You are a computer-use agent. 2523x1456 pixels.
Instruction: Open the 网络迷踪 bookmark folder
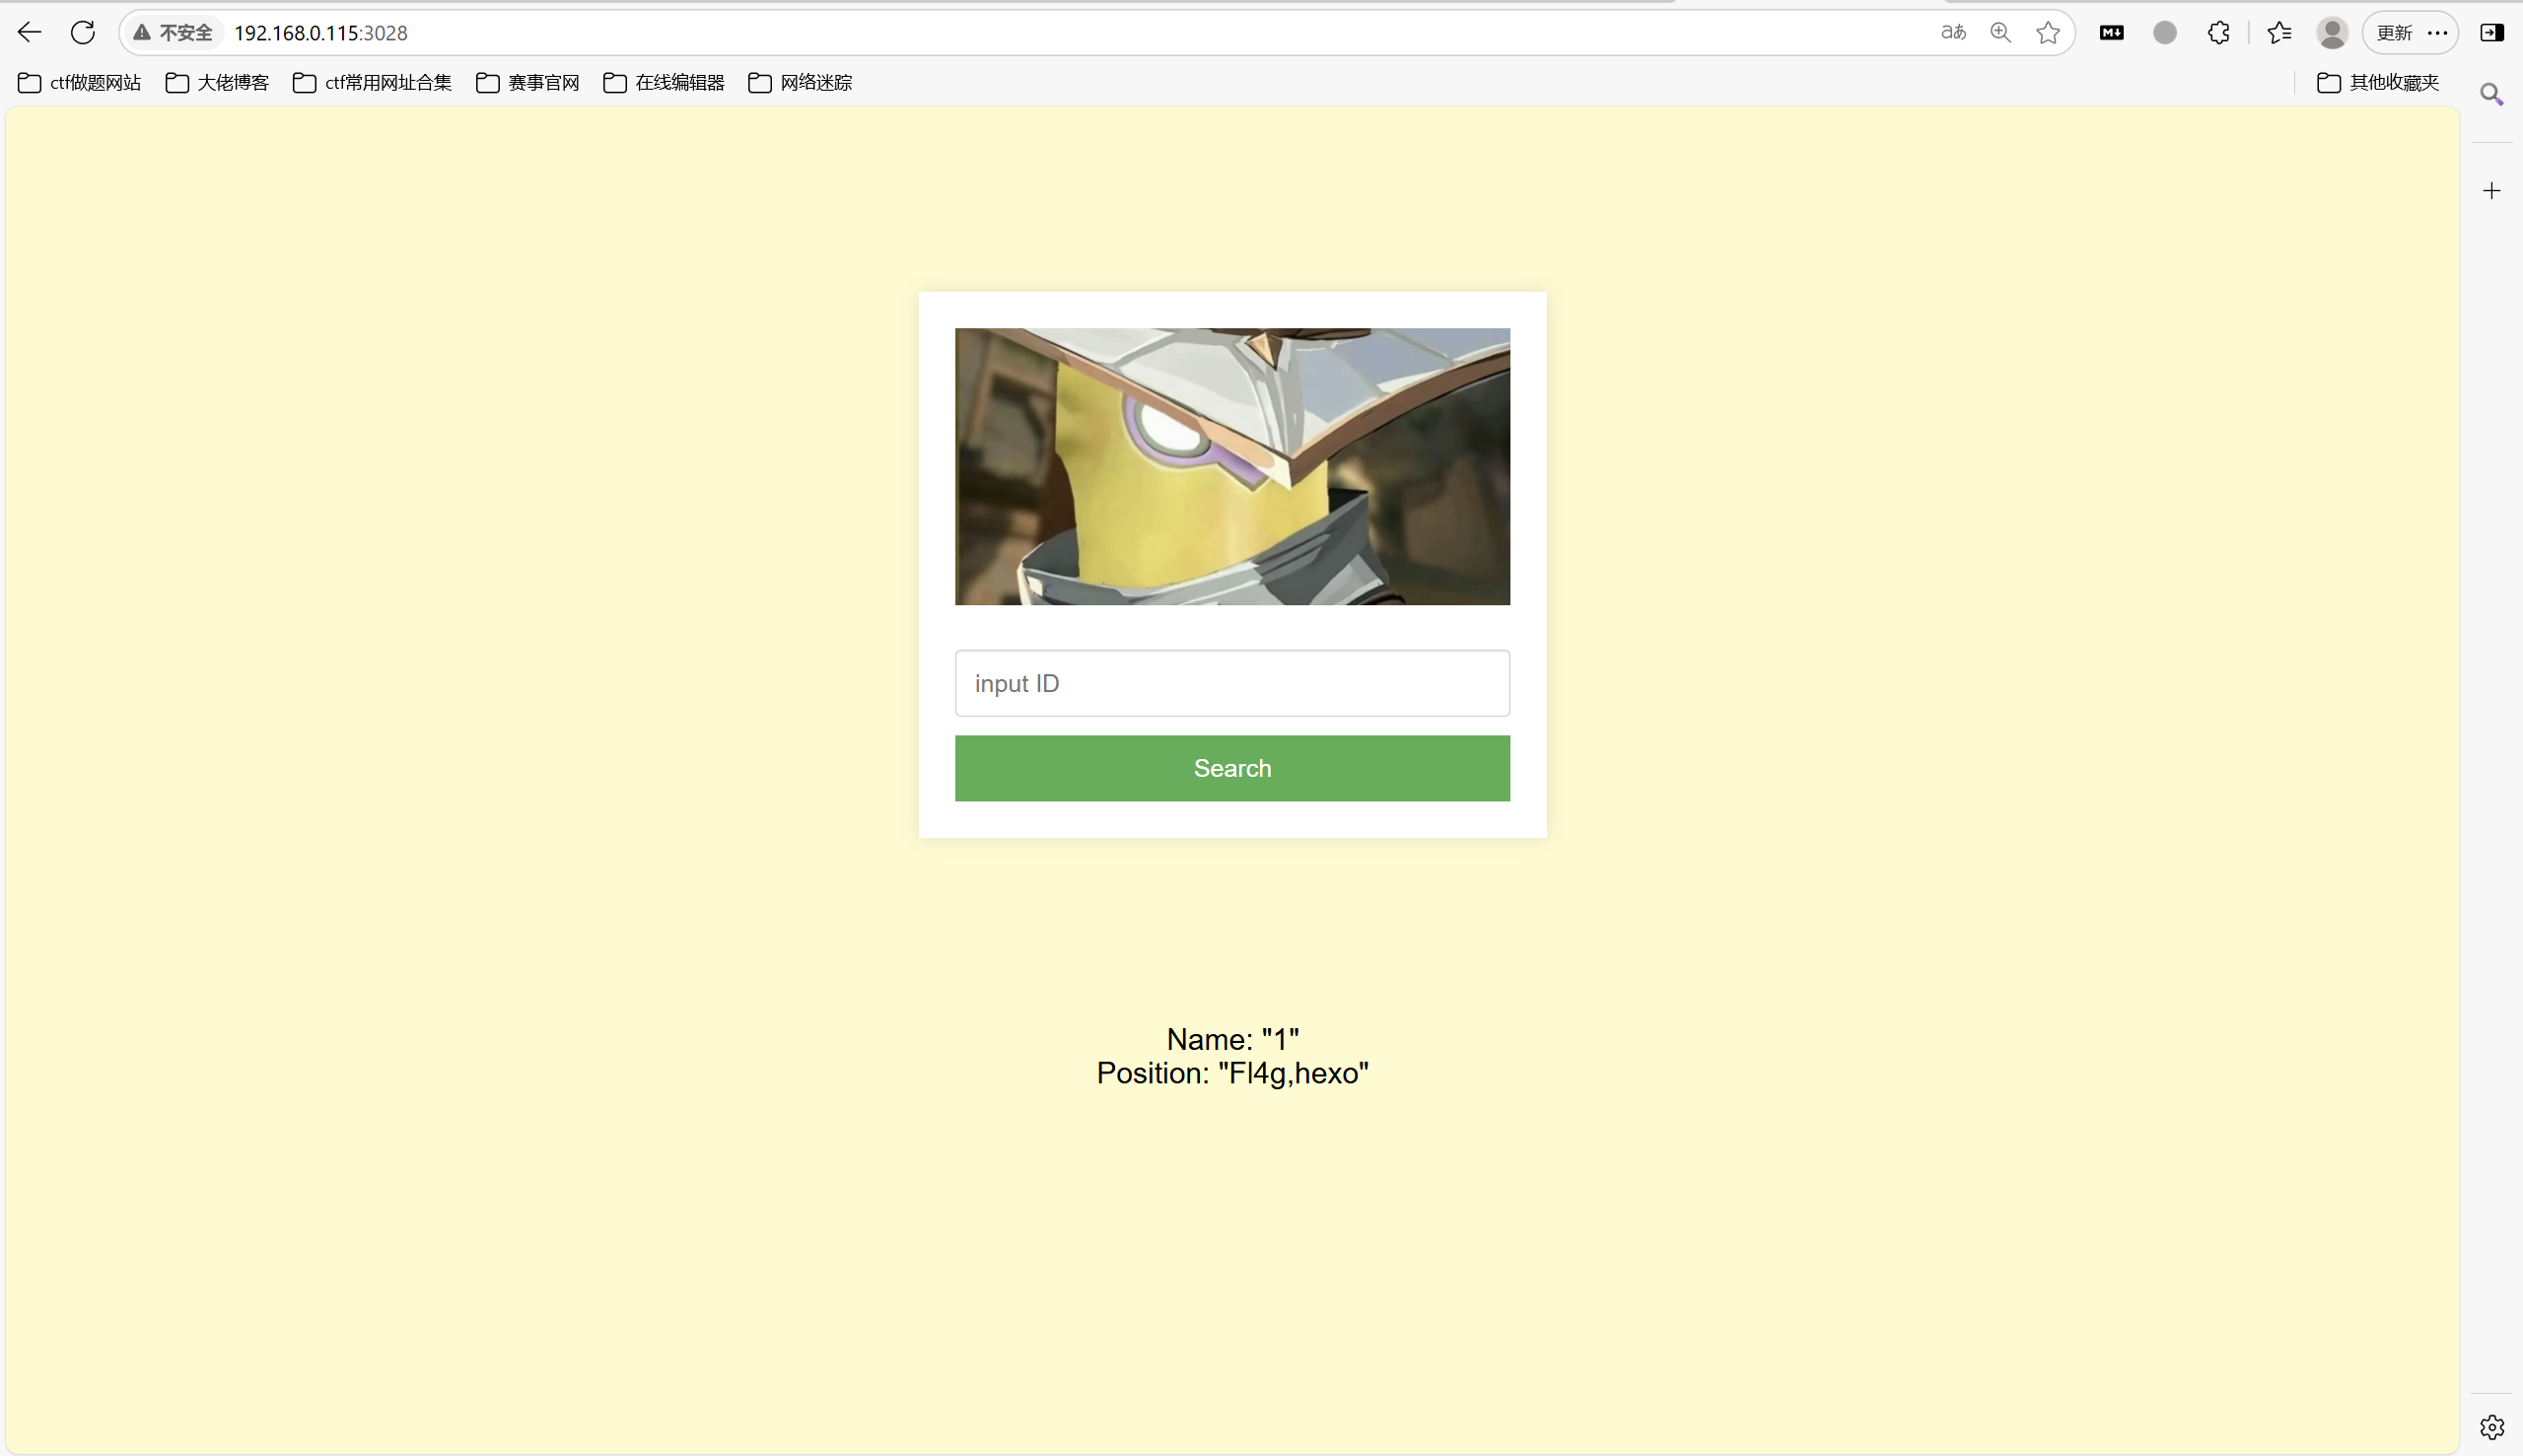[x=800, y=83]
